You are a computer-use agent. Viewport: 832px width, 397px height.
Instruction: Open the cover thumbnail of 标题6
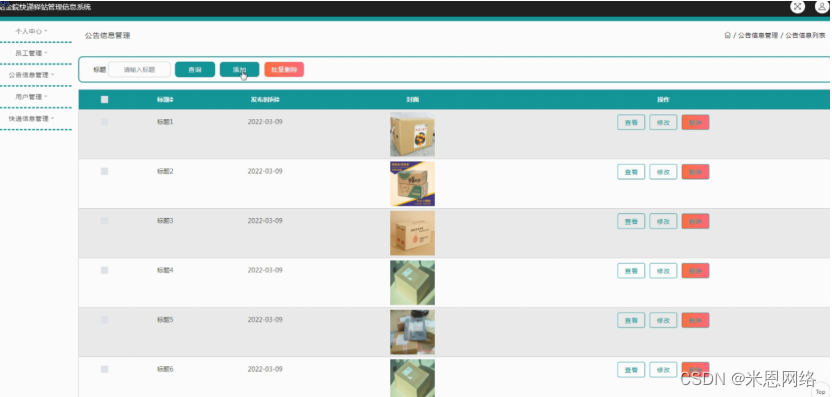tap(412, 378)
